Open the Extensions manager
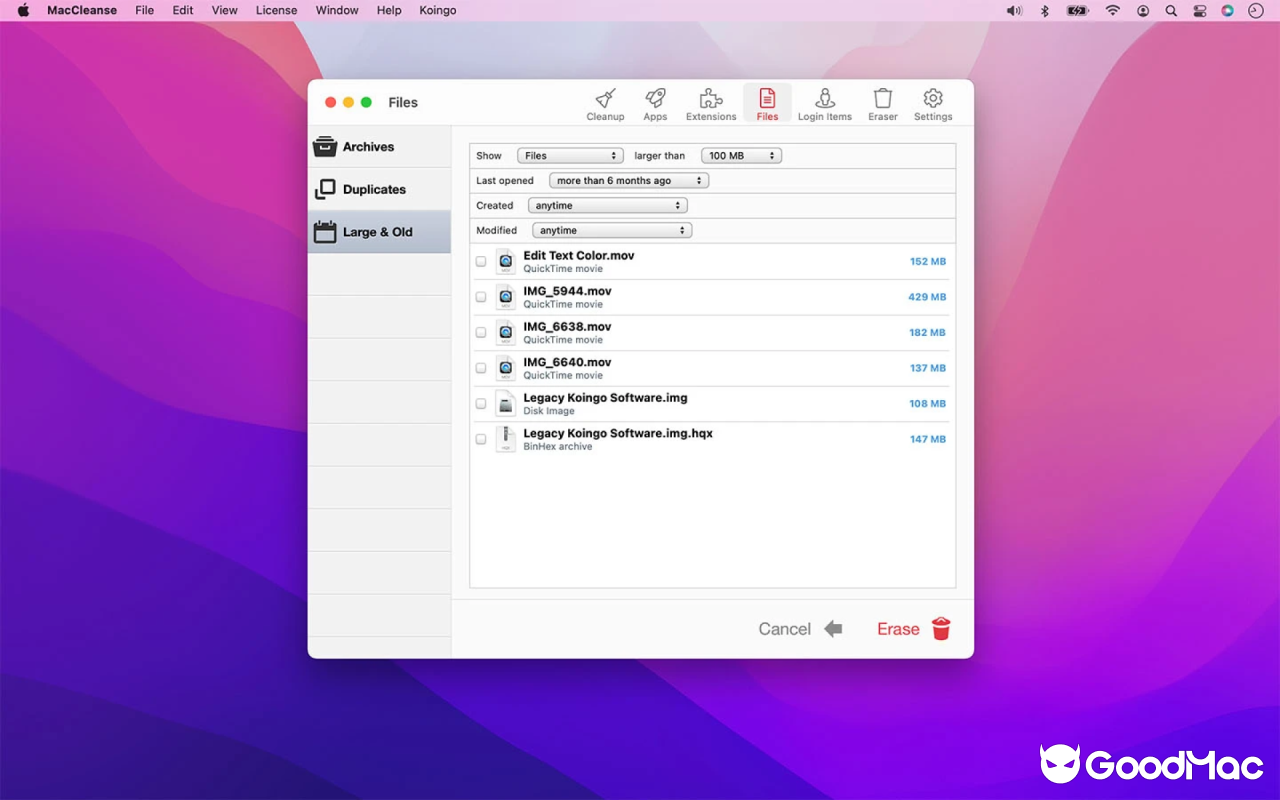Screen dimensions: 1280x800 pos(710,103)
